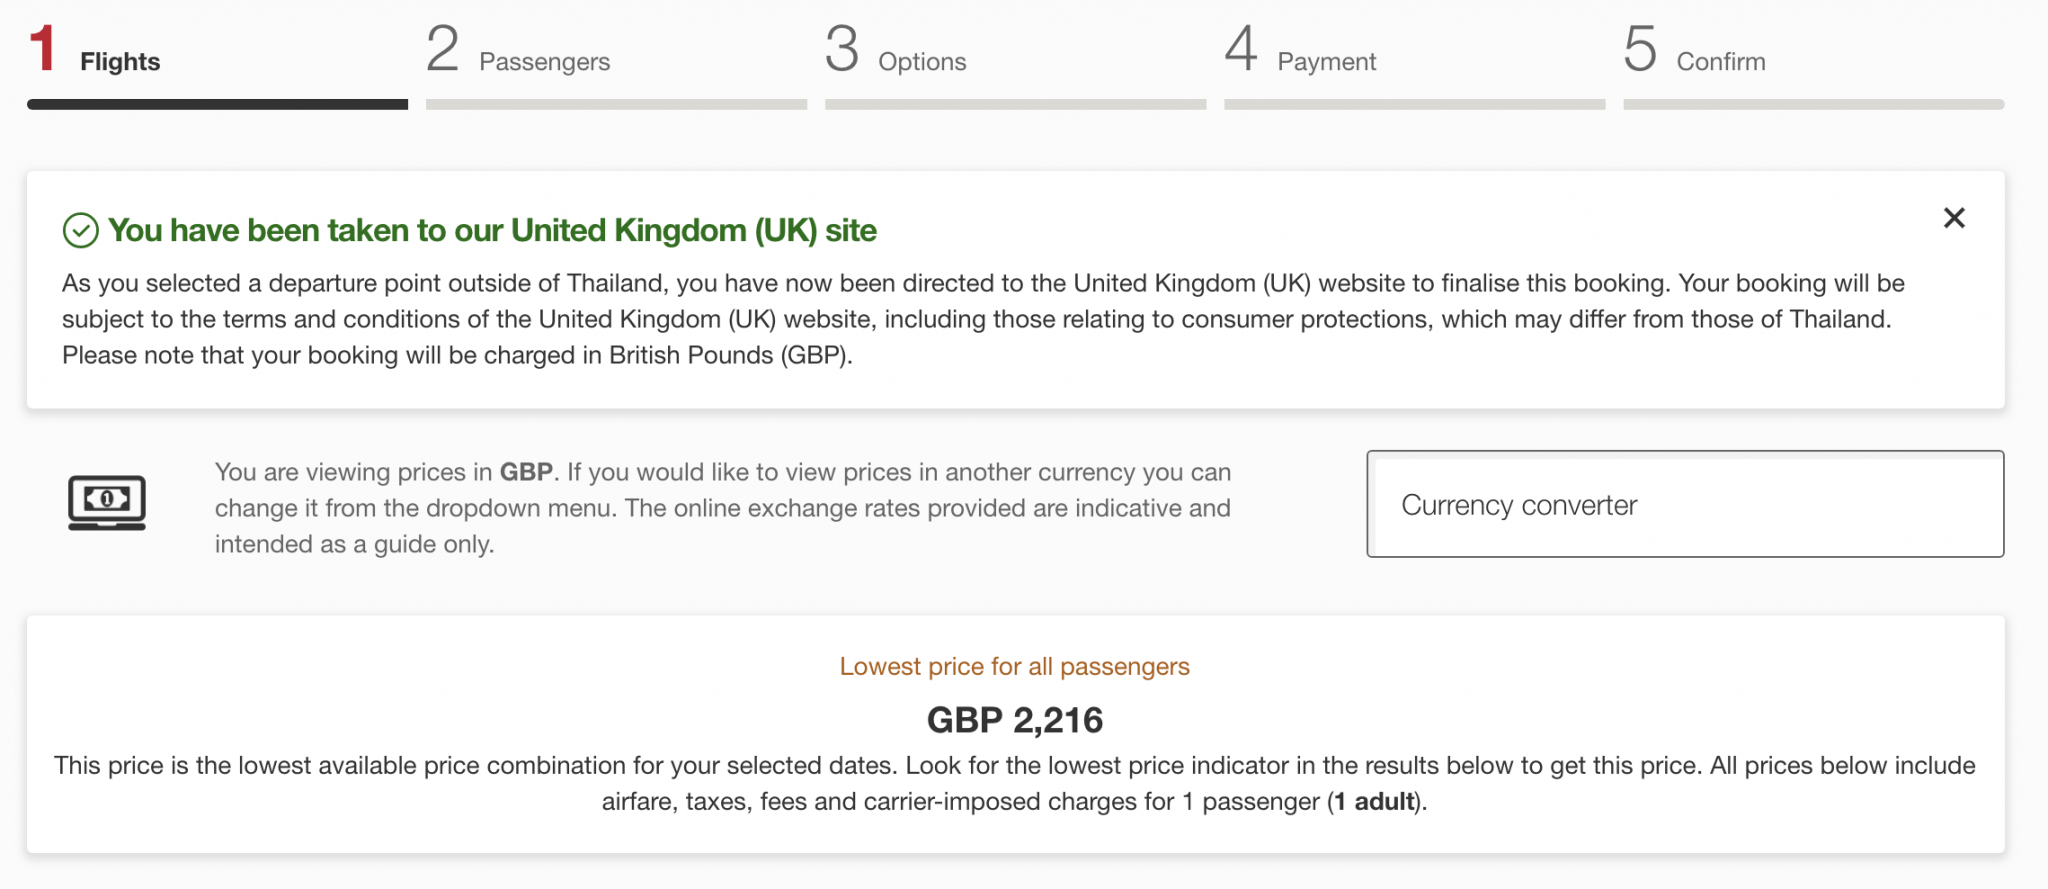
Task: Click the laptop money currency icon
Action: pos(107,502)
